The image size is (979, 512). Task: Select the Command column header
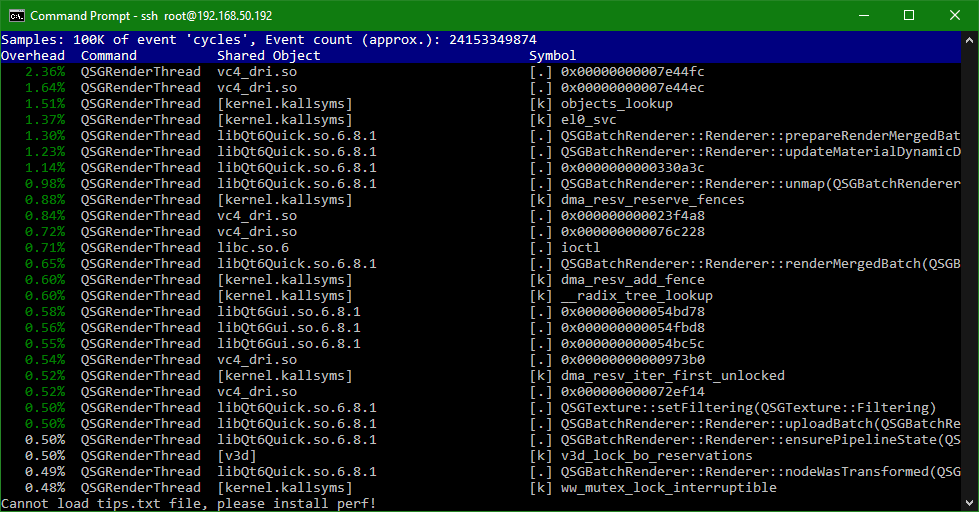[x=109, y=56]
